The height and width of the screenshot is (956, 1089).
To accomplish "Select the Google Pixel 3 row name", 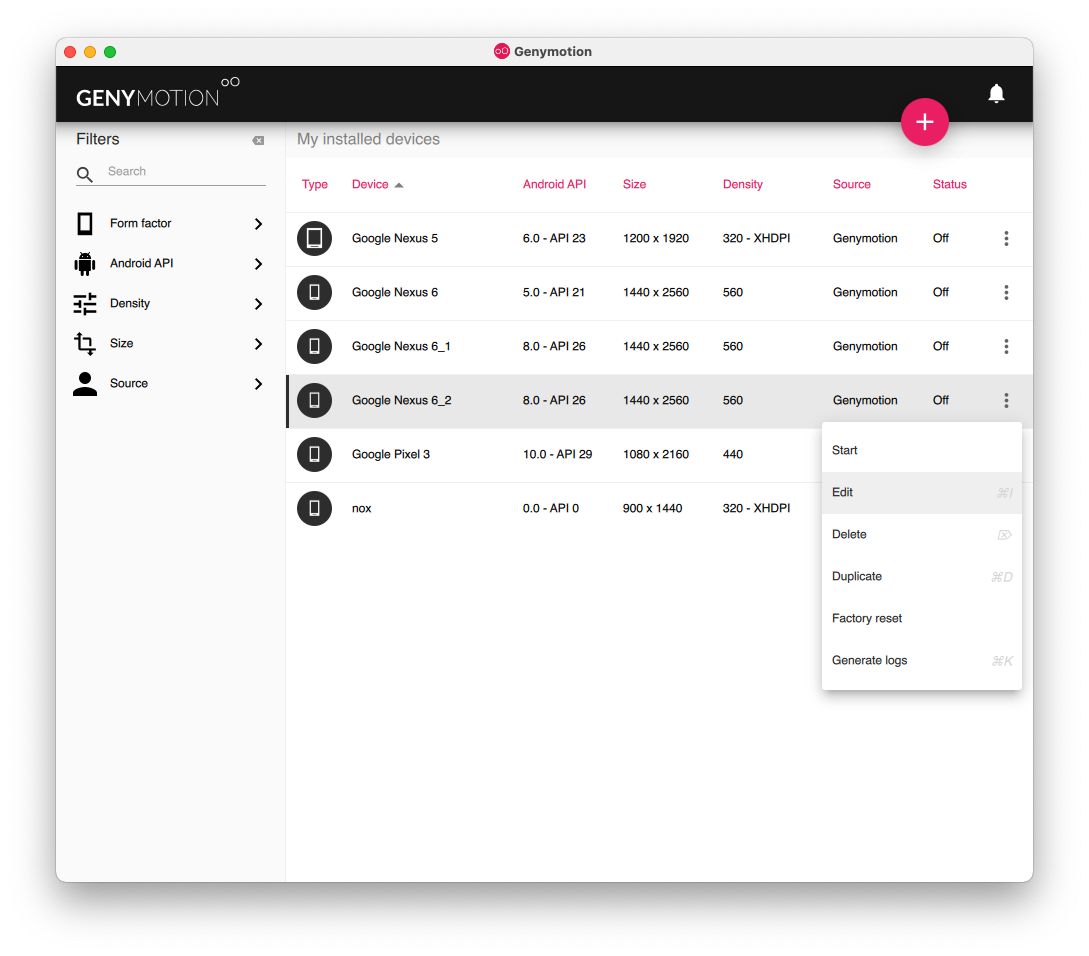I will pos(390,454).
